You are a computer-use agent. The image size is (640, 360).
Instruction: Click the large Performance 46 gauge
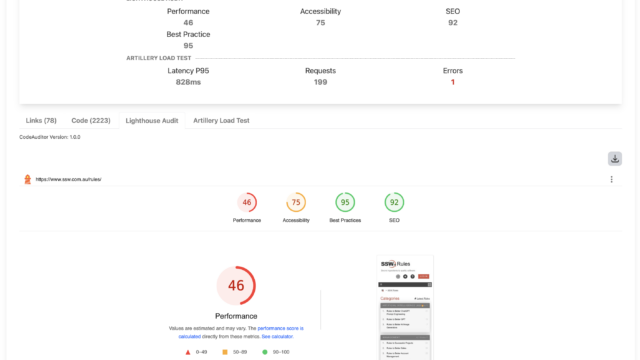click(236, 286)
